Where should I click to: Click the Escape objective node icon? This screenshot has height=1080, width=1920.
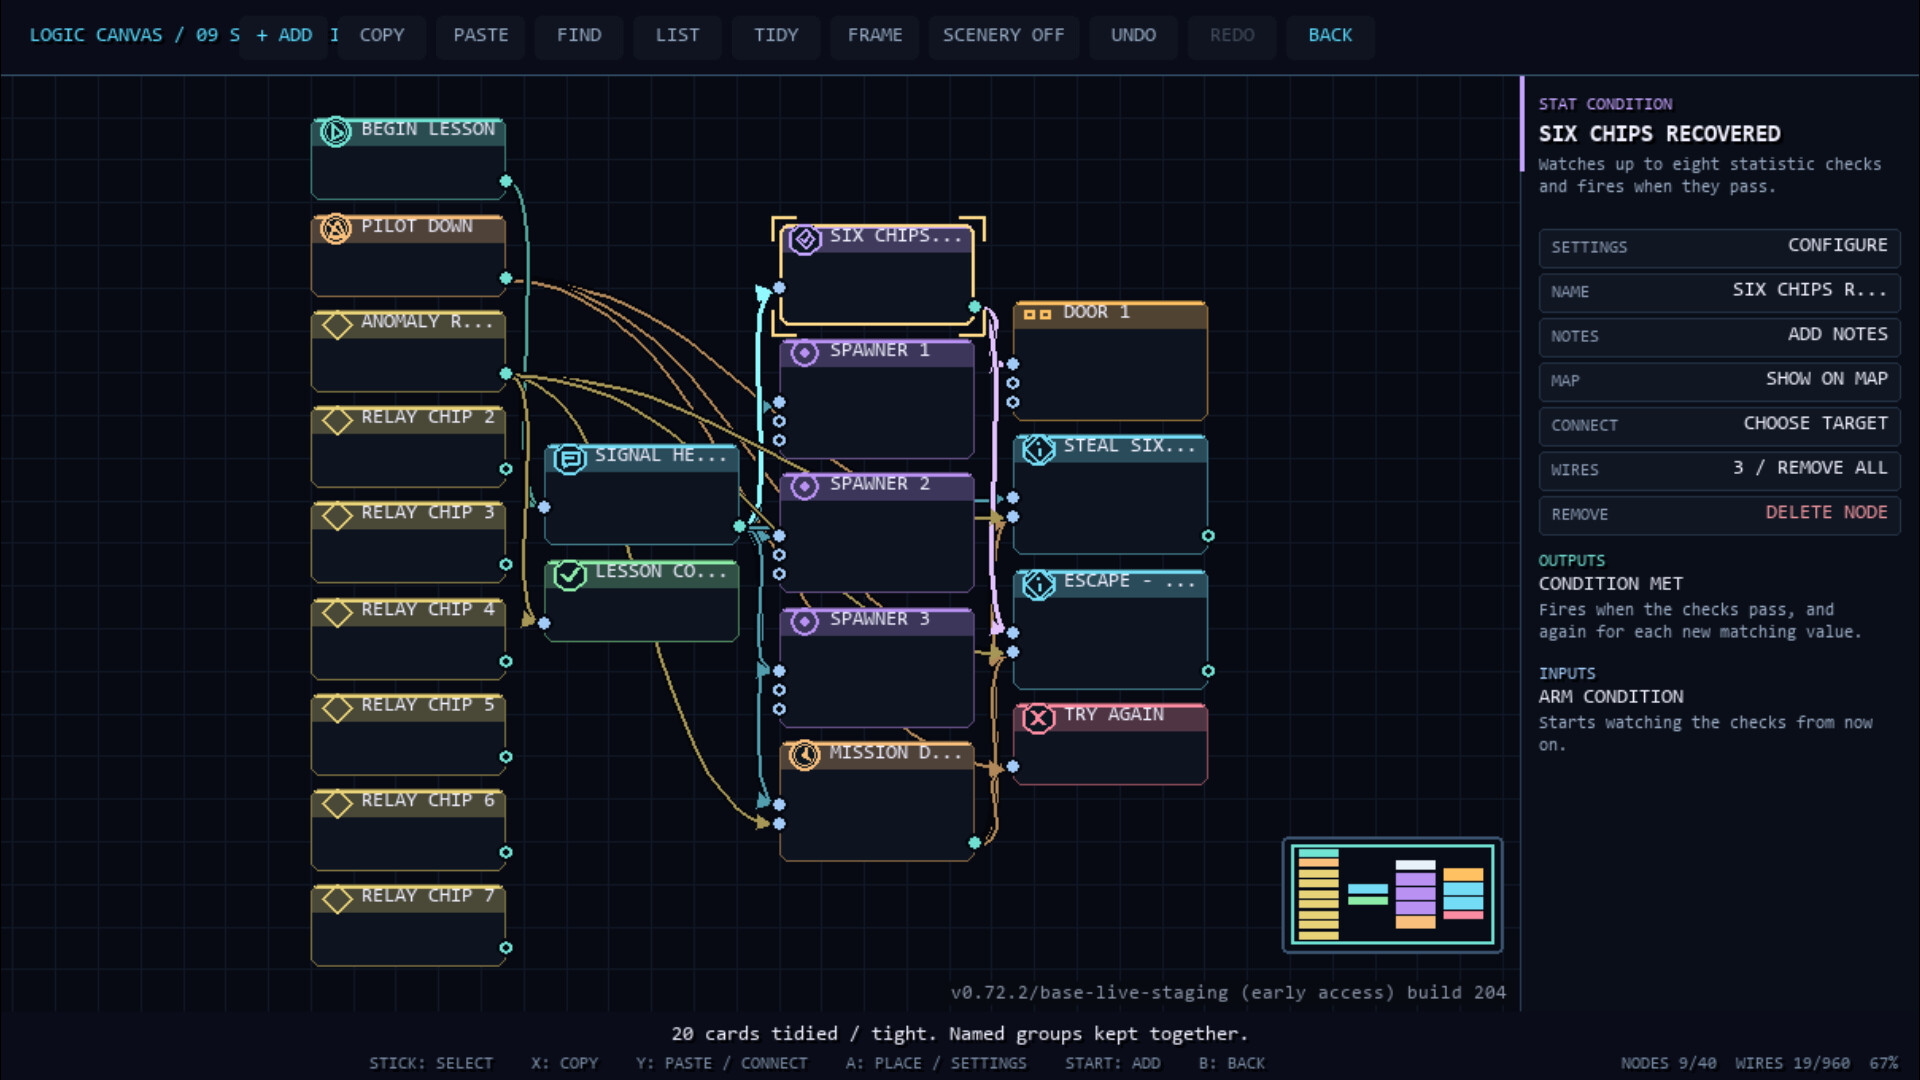[x=1039, y=584]
